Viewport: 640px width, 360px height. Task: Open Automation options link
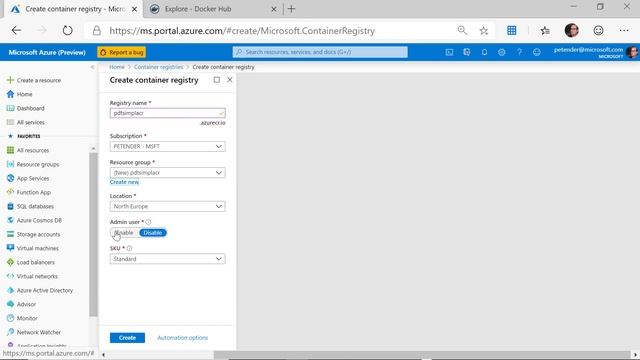click(x=183, y=338)
